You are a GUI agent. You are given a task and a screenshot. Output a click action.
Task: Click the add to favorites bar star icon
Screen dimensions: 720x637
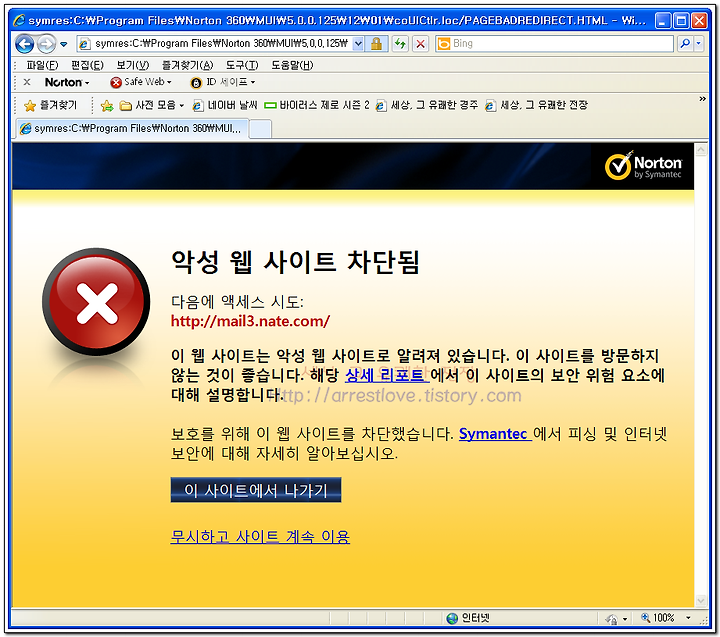tap(107, 106)
